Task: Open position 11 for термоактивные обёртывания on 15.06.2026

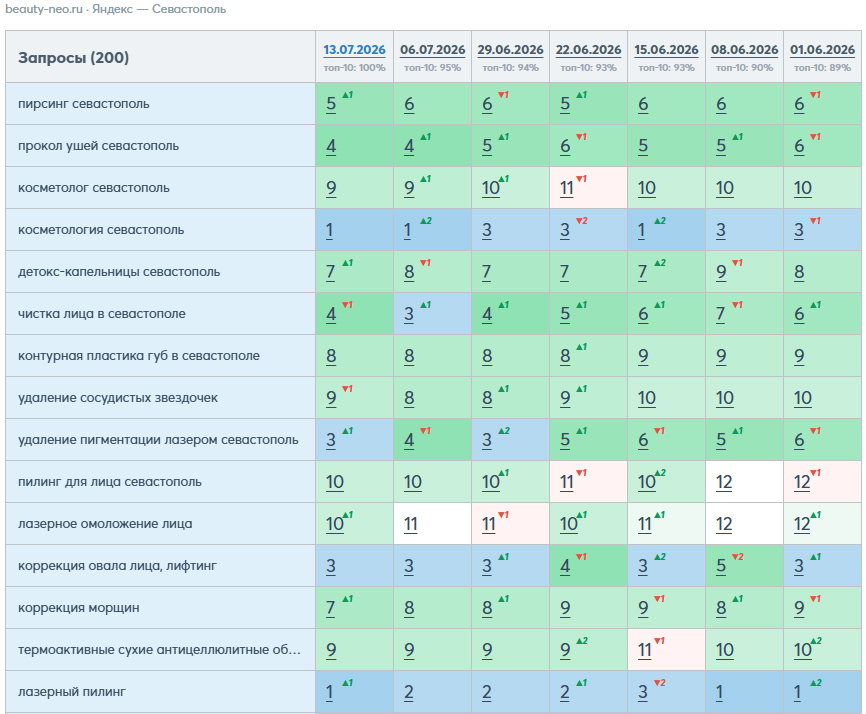Action: coord(645,650)
